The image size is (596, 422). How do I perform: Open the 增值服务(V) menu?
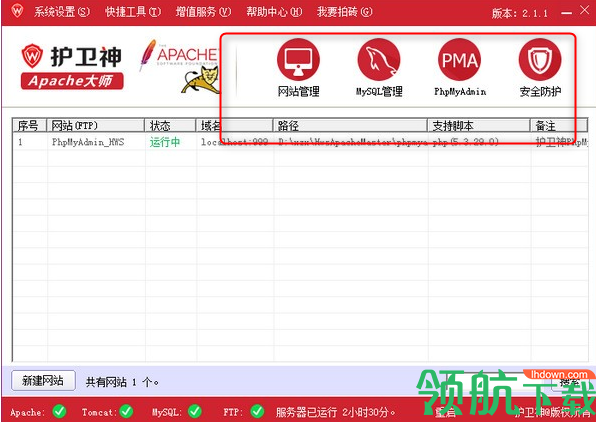pos(203,12)
